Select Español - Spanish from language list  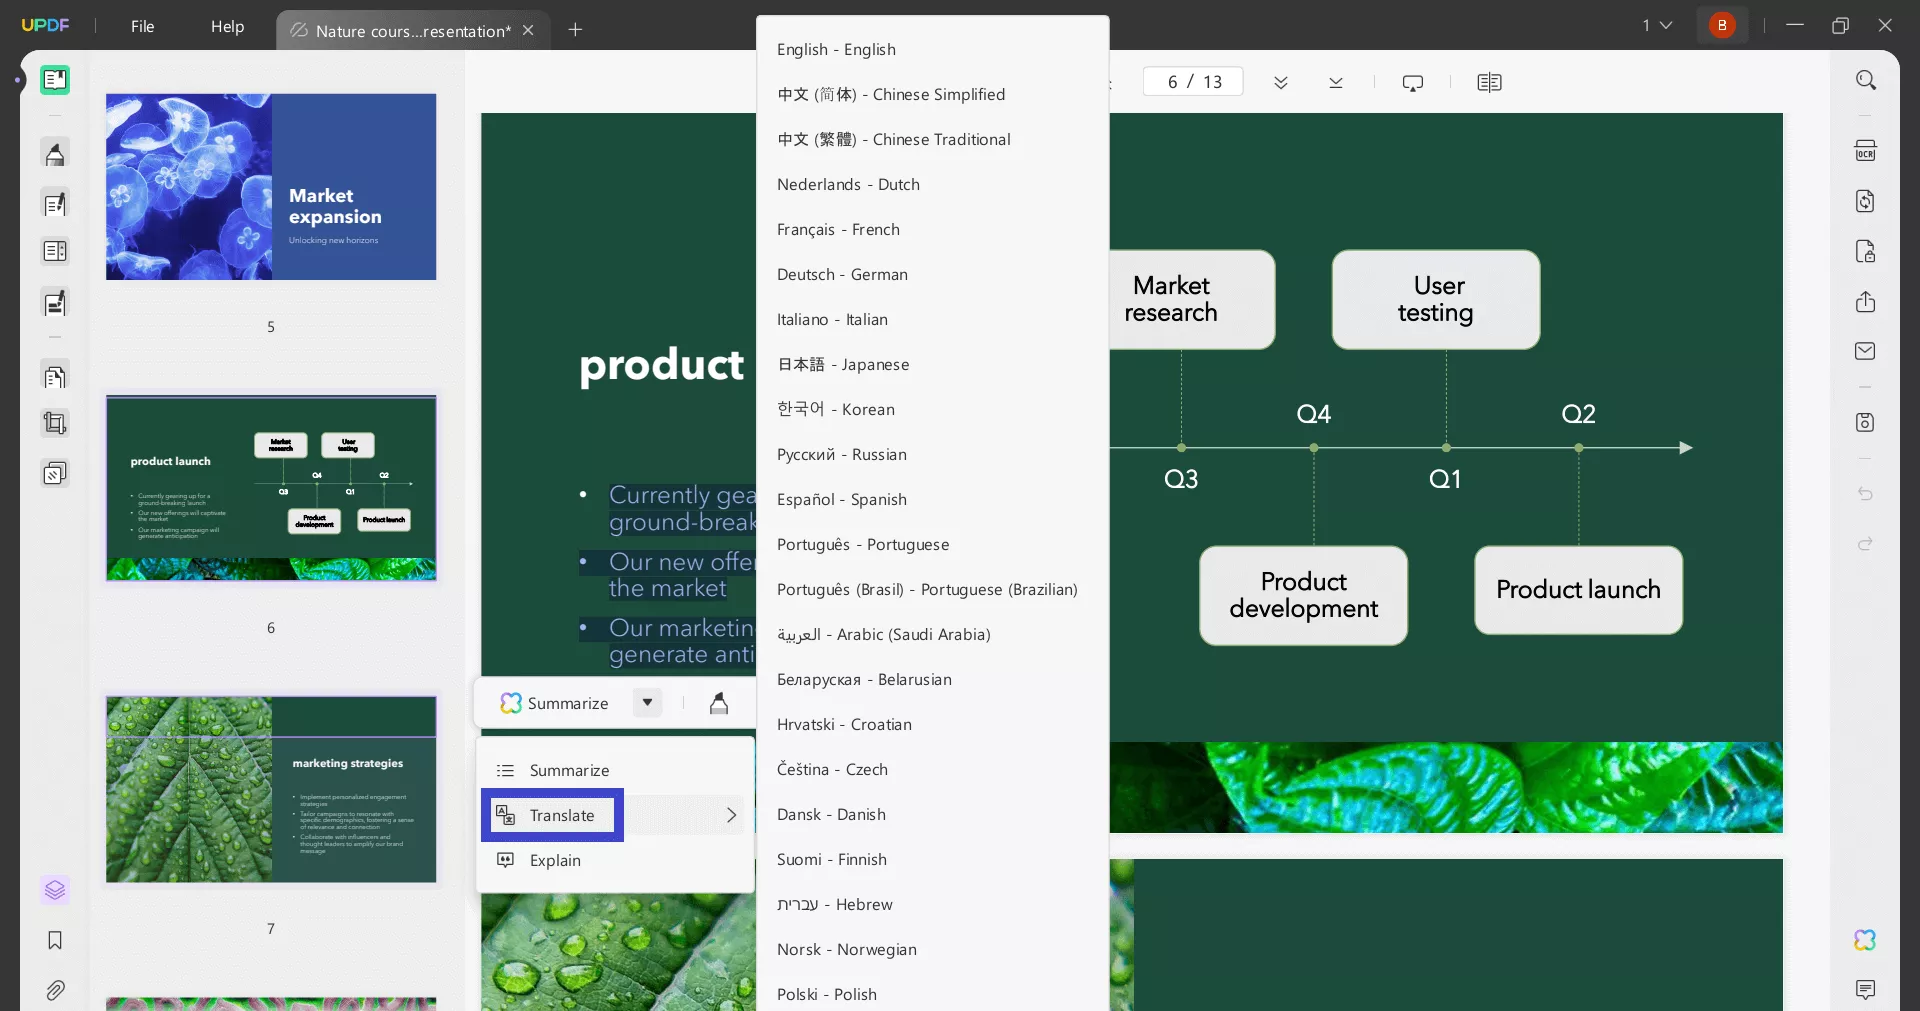(841, 500)
